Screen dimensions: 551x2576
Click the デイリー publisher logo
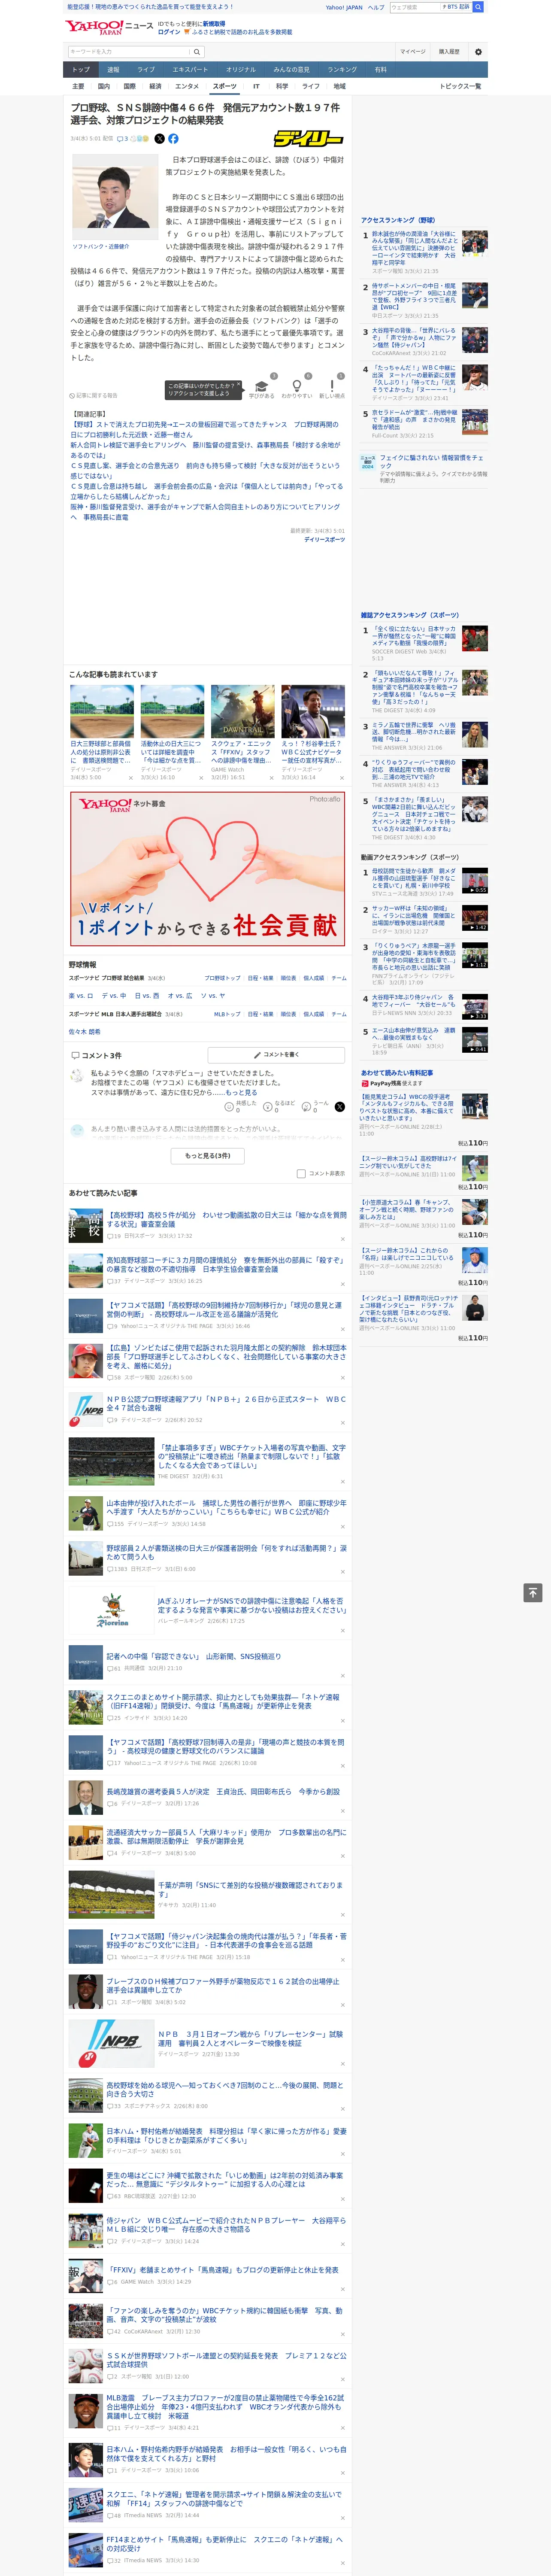309,139
